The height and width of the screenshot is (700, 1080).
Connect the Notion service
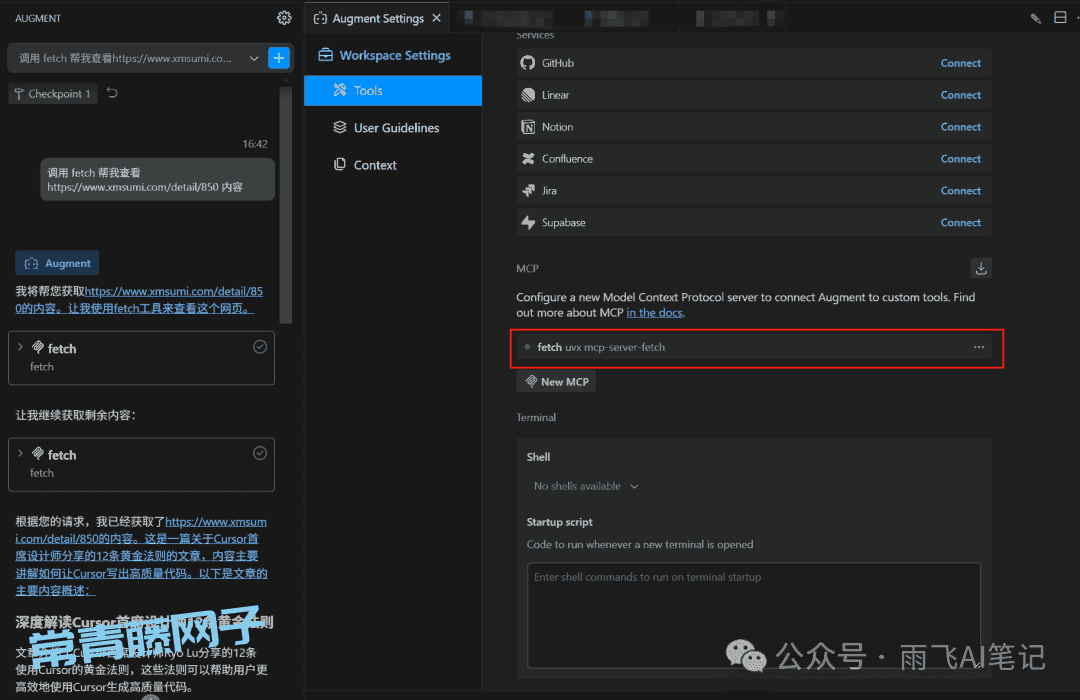pos(960,127)
